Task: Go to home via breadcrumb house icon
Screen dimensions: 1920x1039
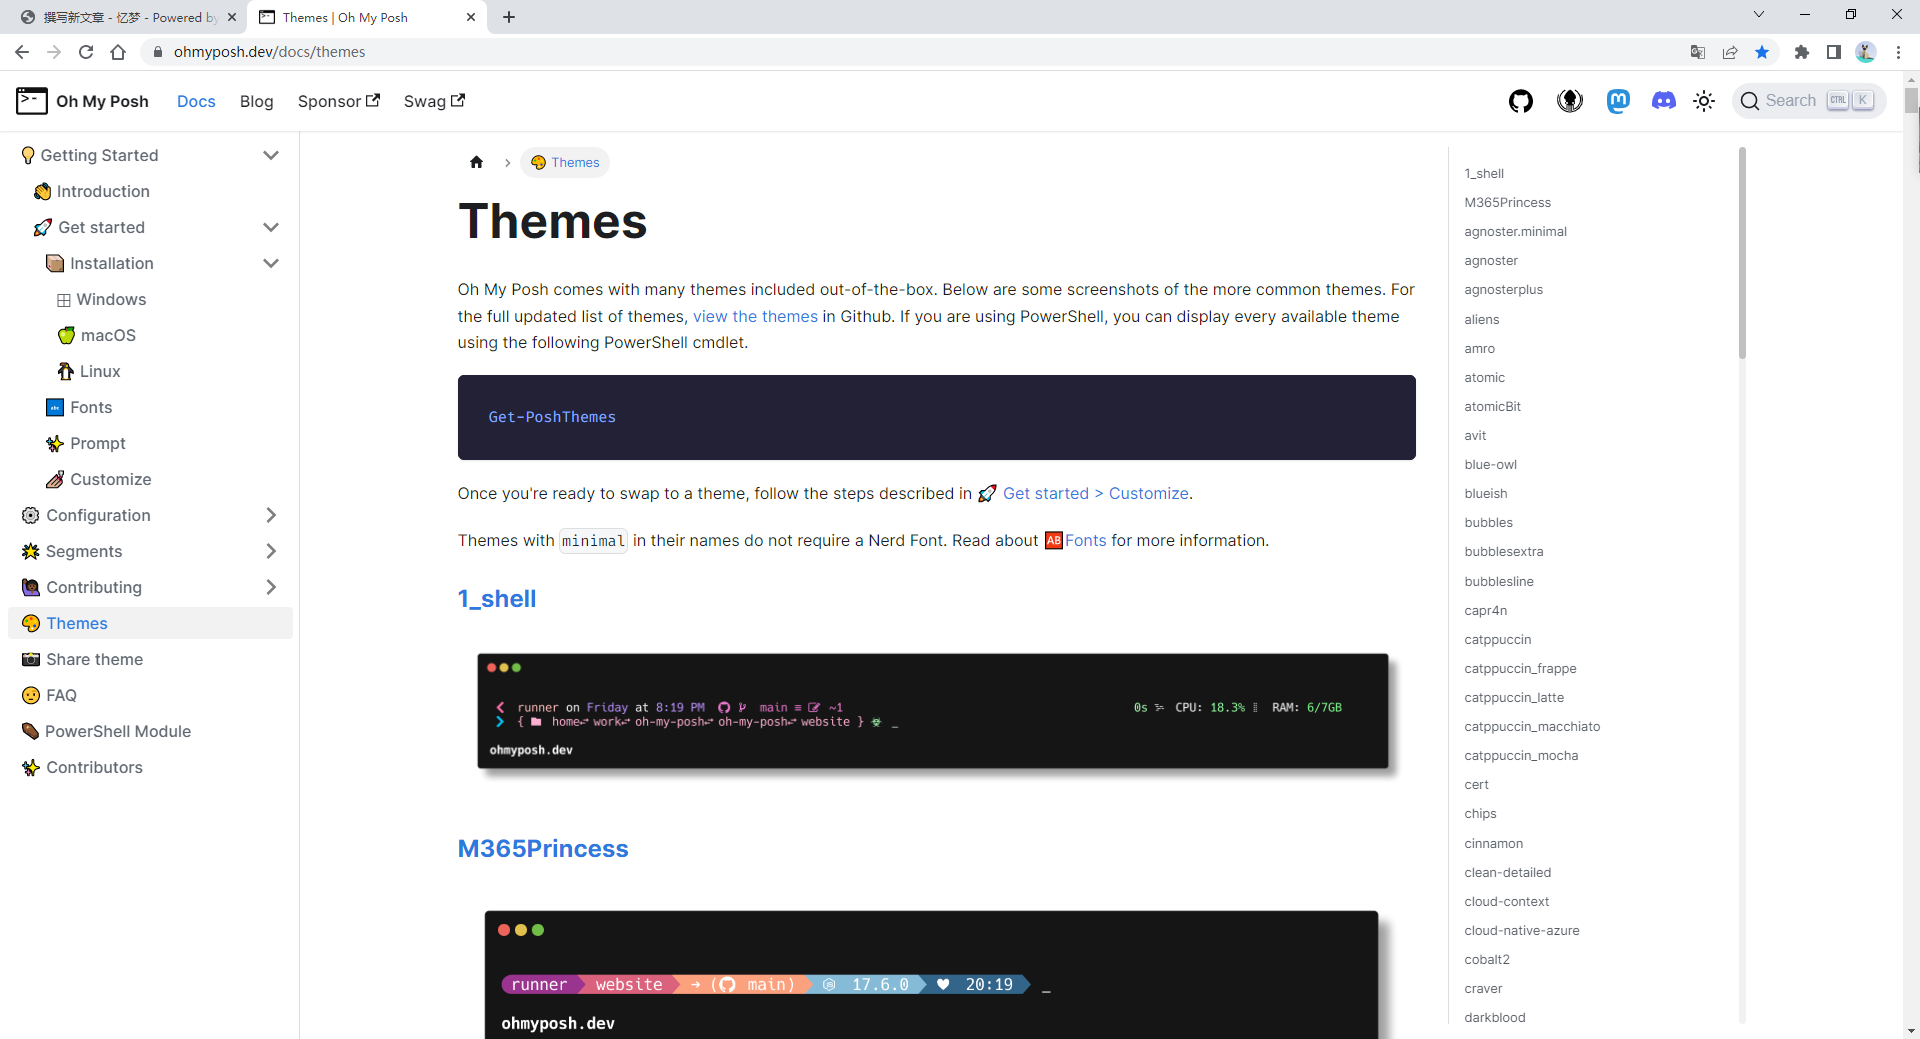Action: click(476, 162)
